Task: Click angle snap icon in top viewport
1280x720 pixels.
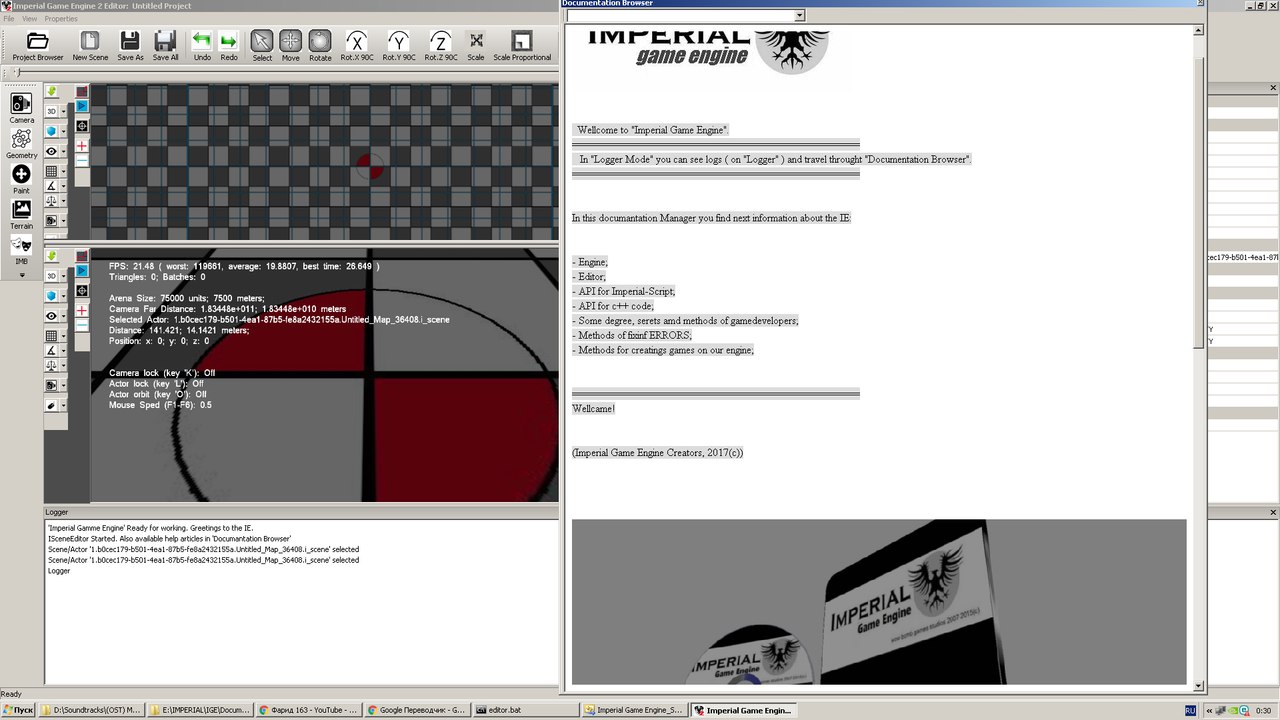Action: pos(51,186)
